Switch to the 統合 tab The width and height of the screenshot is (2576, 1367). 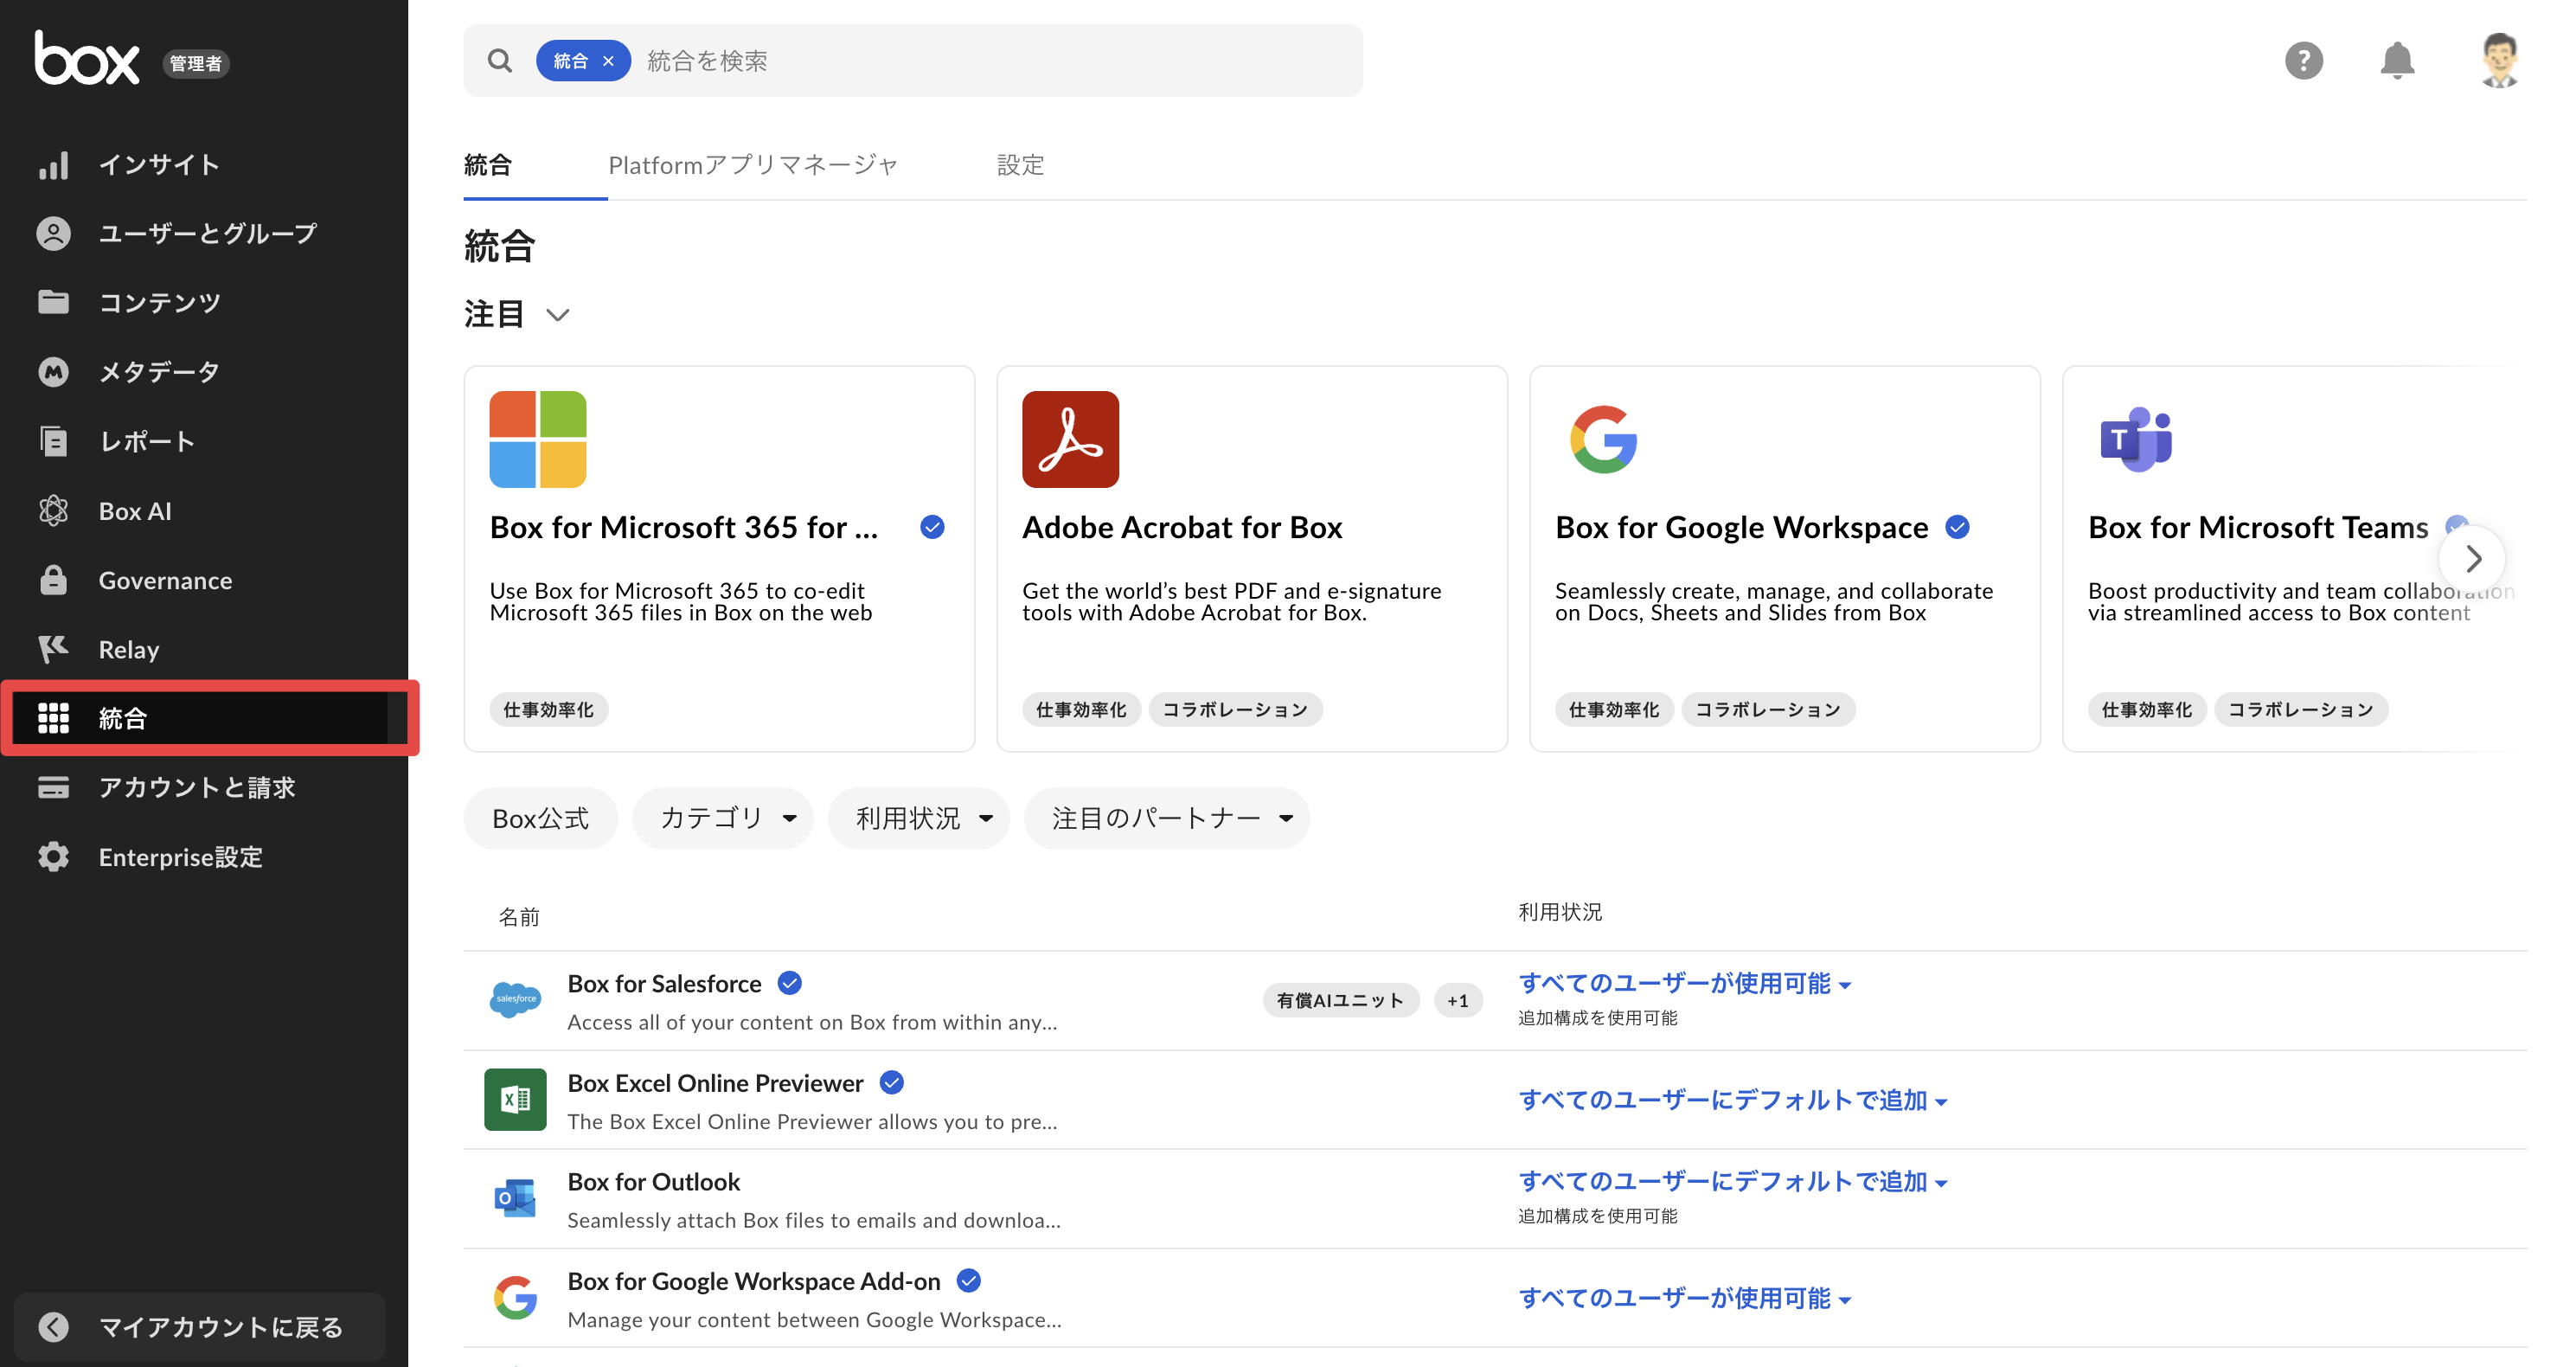point(488,165)
